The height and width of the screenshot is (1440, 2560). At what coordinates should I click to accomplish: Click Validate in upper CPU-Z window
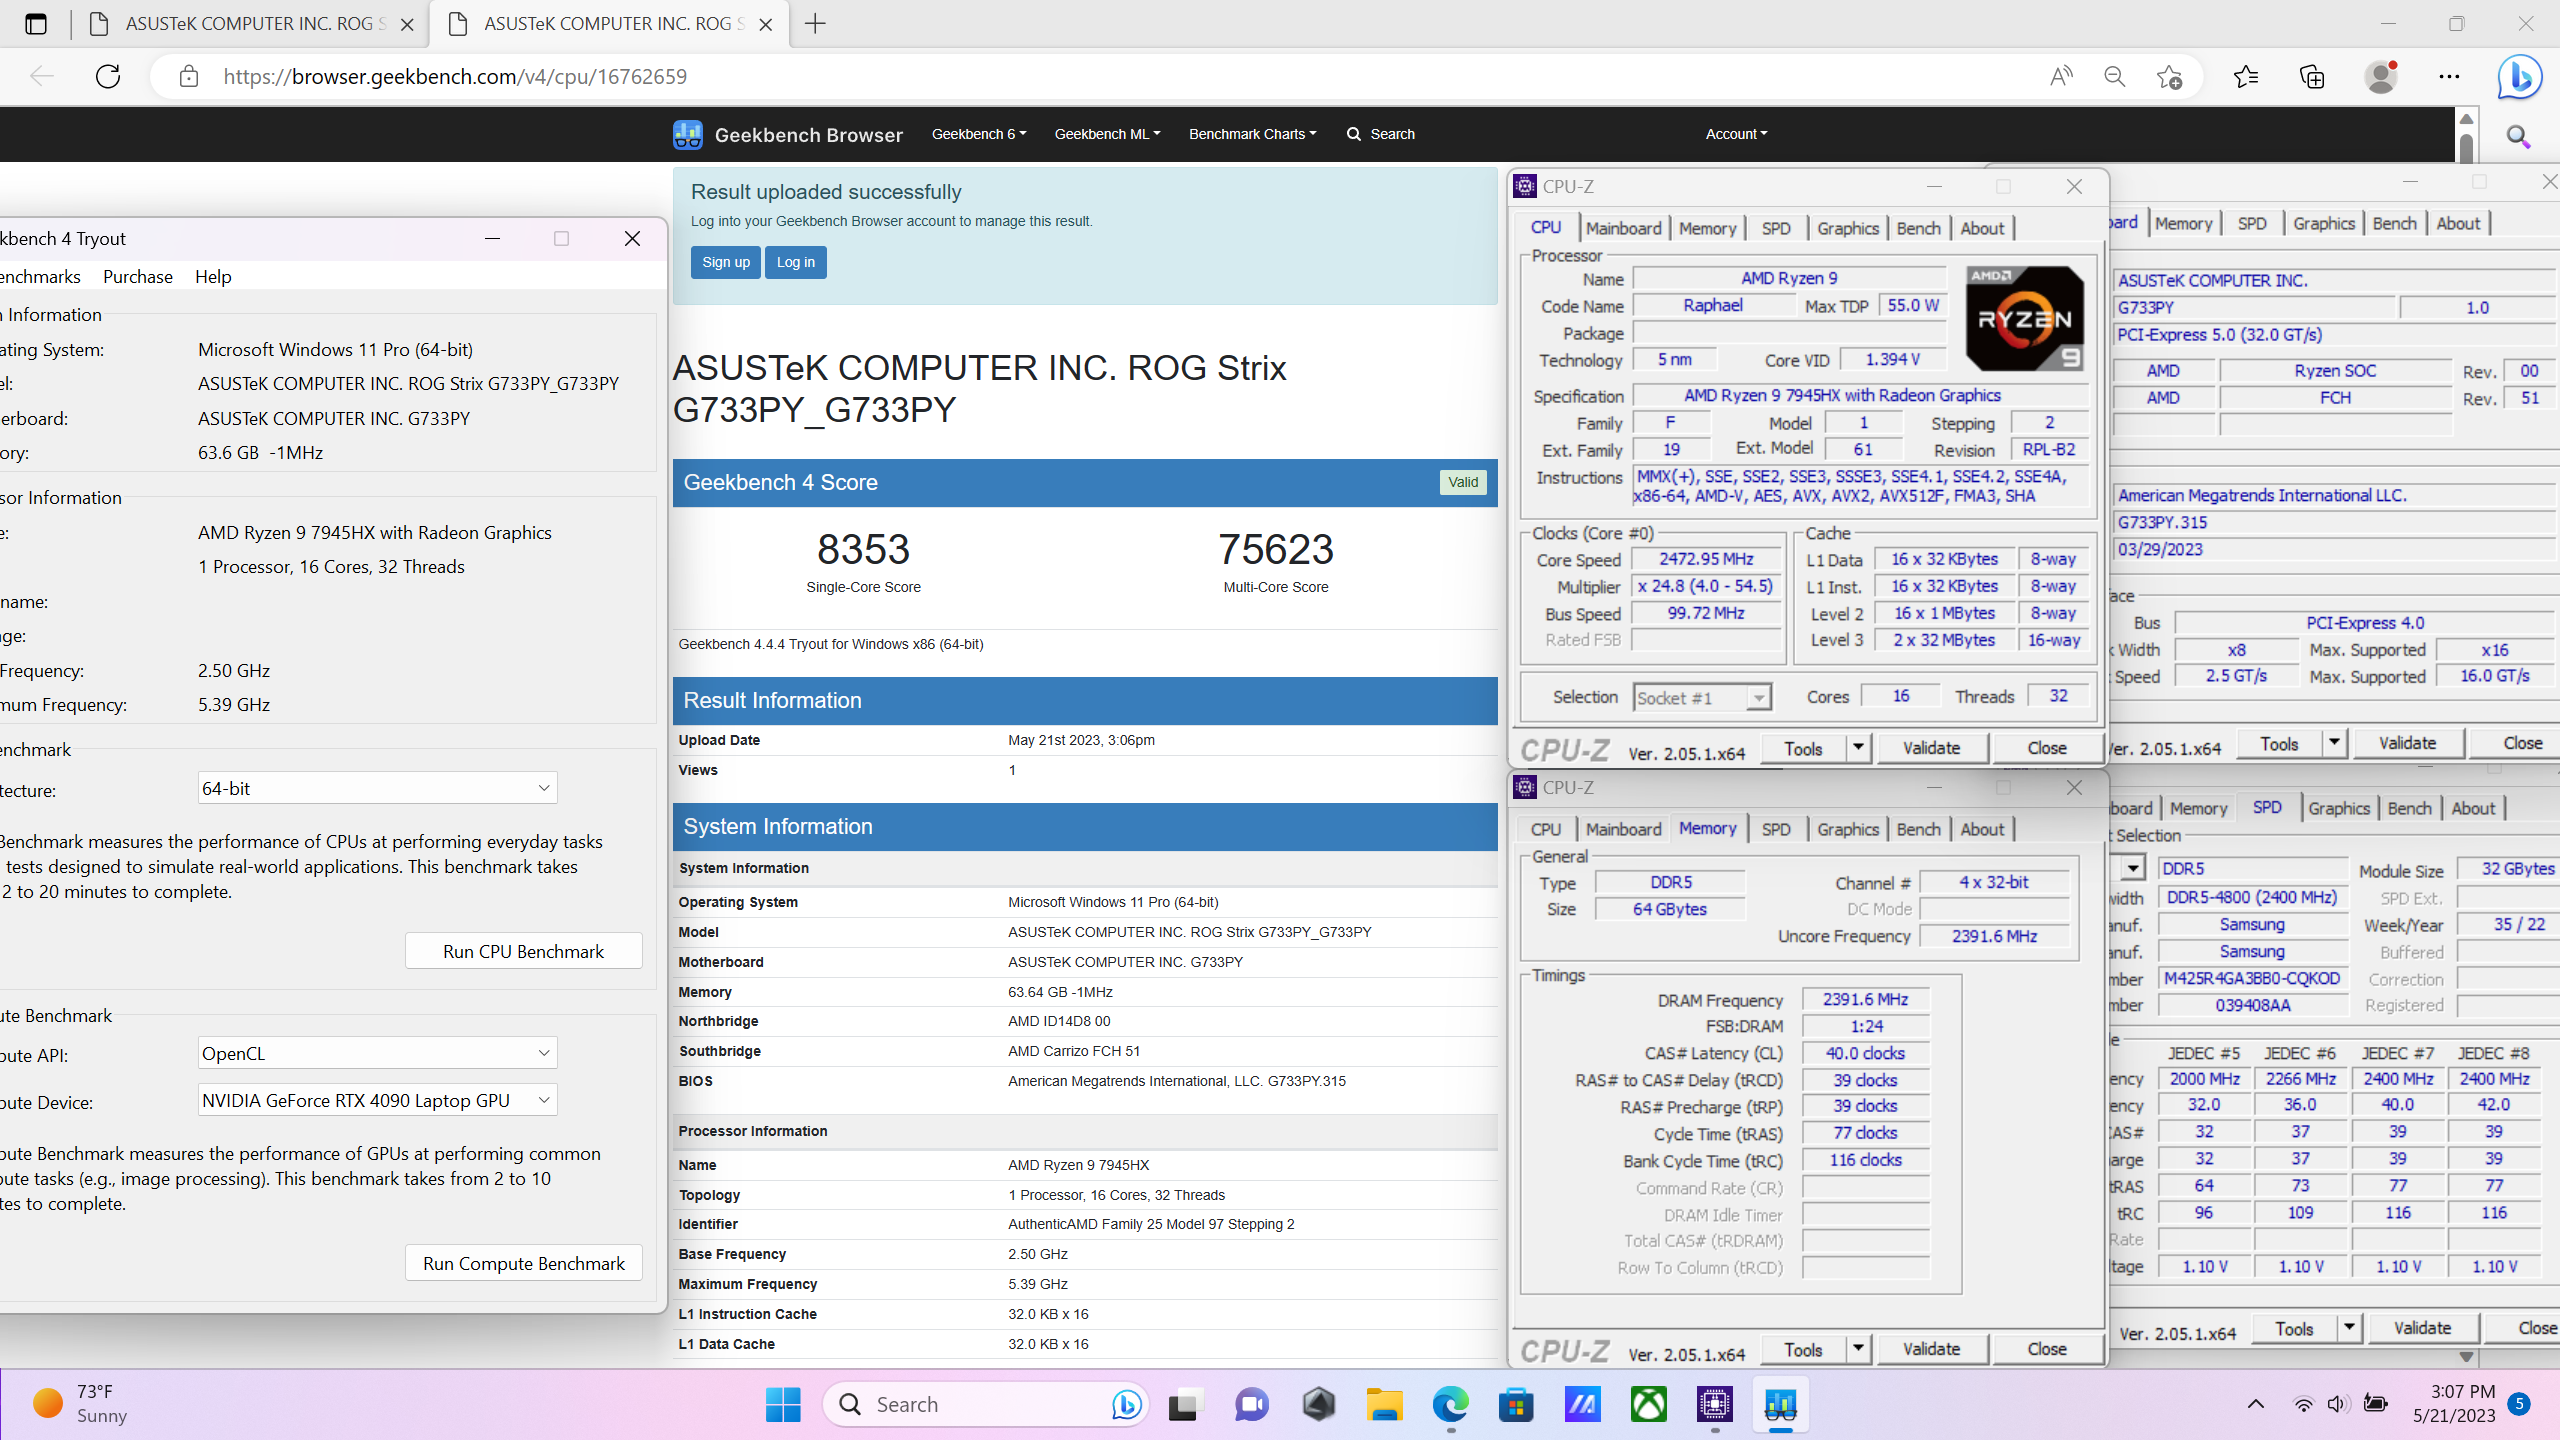[1931, 747]
